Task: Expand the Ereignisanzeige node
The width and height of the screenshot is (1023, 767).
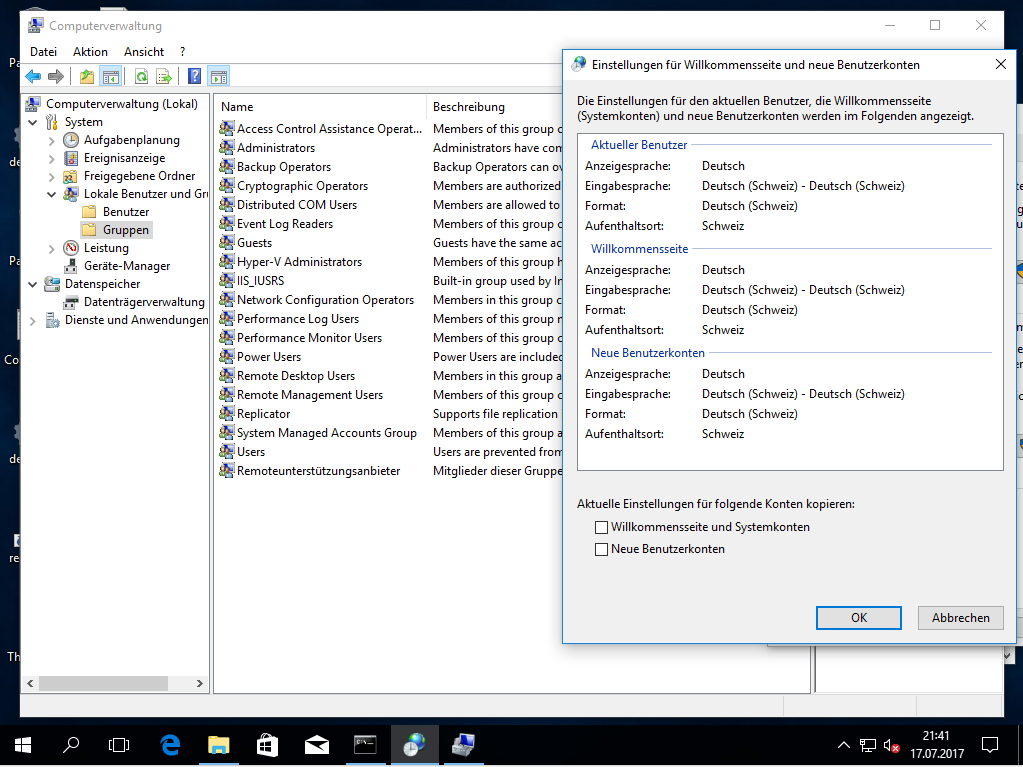Action: [x=52, y=158]
